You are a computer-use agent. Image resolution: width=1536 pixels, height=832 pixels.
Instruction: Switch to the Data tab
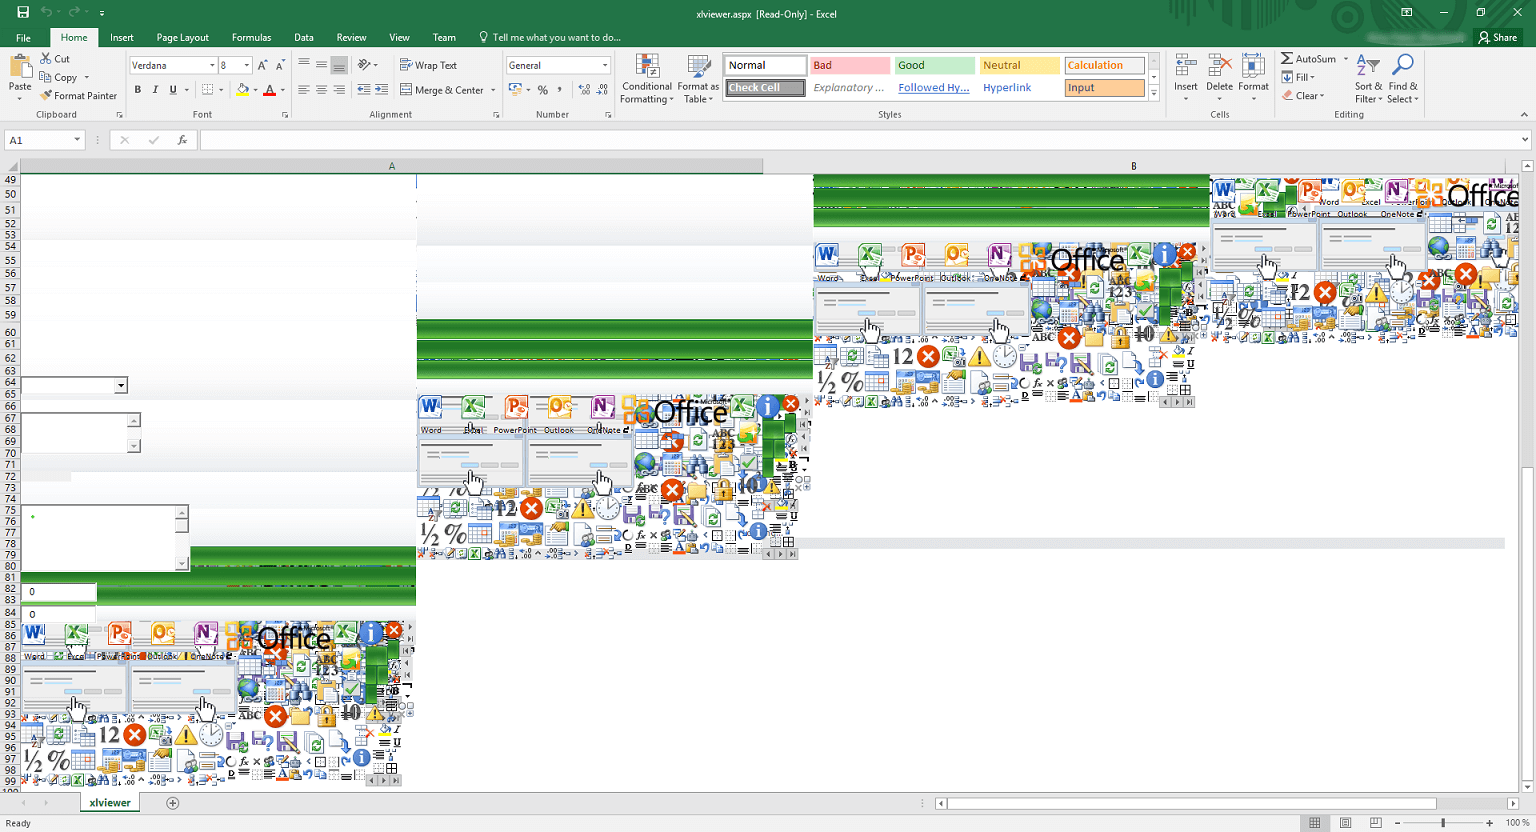(x=304, y=38)
